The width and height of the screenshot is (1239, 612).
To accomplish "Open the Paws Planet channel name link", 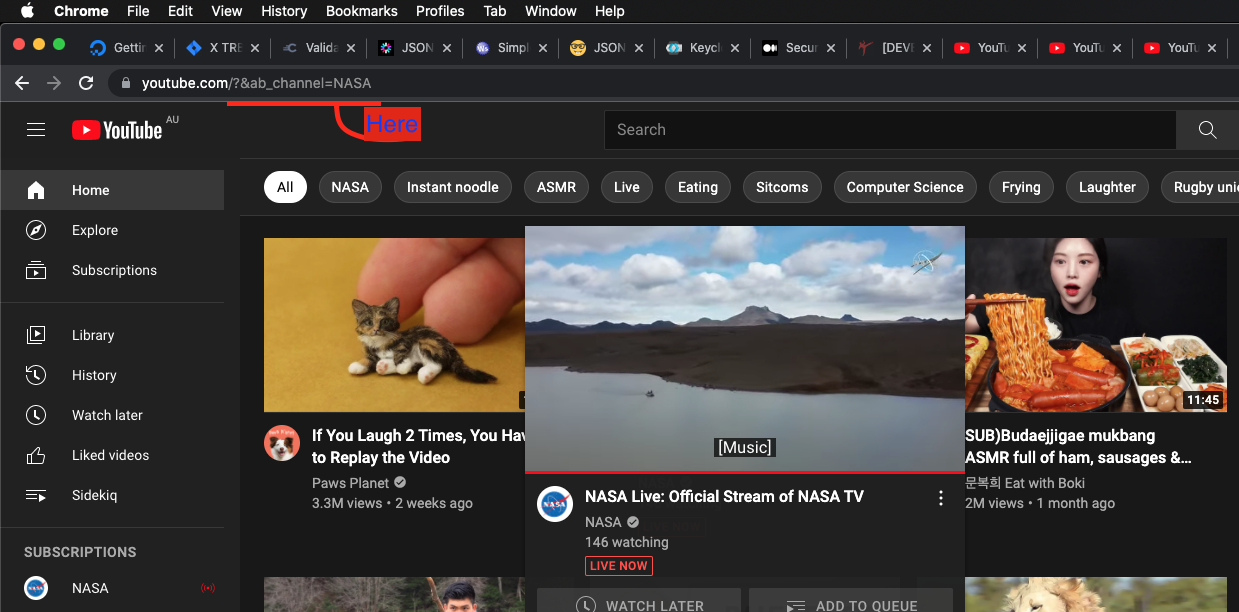I will pyautogui.click(x=350, y=483).
